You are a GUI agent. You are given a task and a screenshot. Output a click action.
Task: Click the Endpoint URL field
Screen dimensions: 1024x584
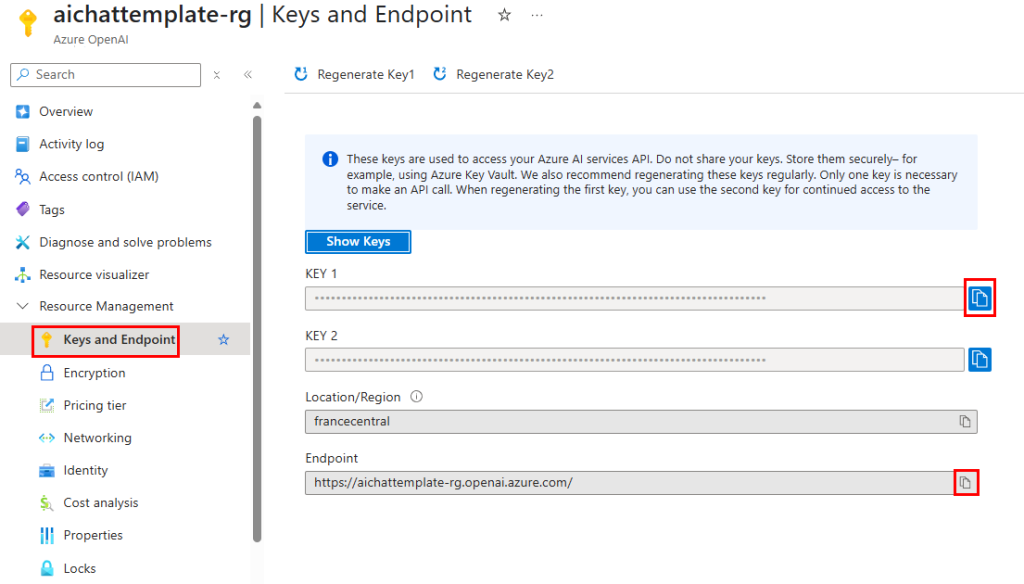point(641,483)
